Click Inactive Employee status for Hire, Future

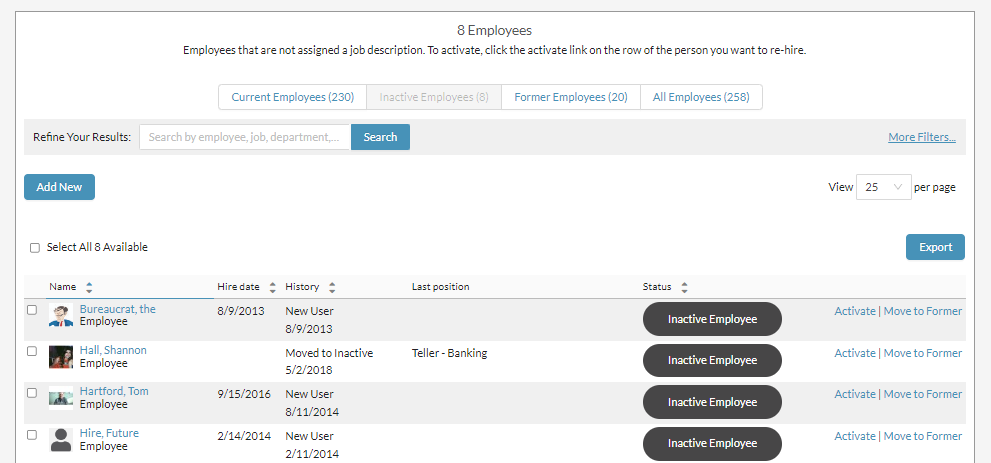click(x=712, y=443)
